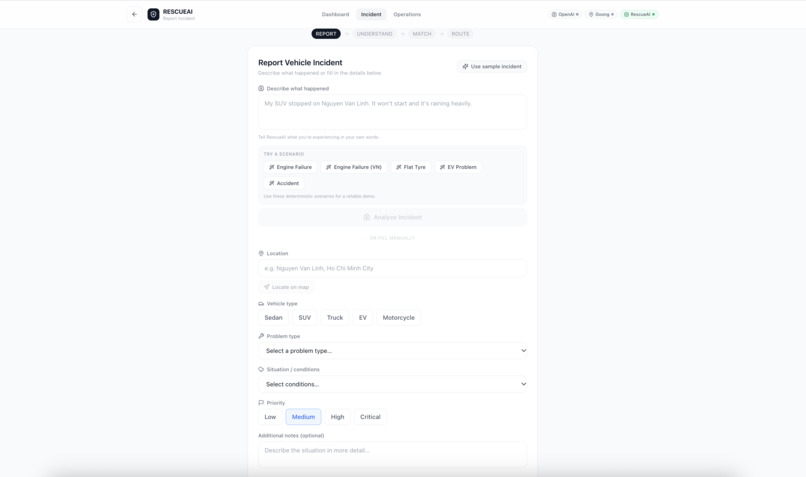The height and width of the screenshot is (477, 806).
Task: Select SUV vehicle type
Action: click(x=305, y=318)
